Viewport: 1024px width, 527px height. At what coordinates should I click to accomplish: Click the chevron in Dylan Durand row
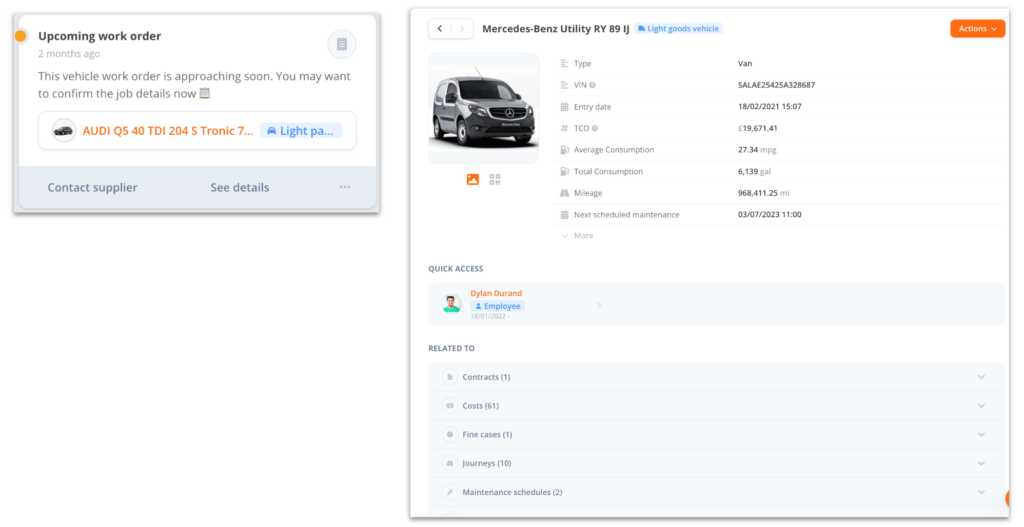599,305
